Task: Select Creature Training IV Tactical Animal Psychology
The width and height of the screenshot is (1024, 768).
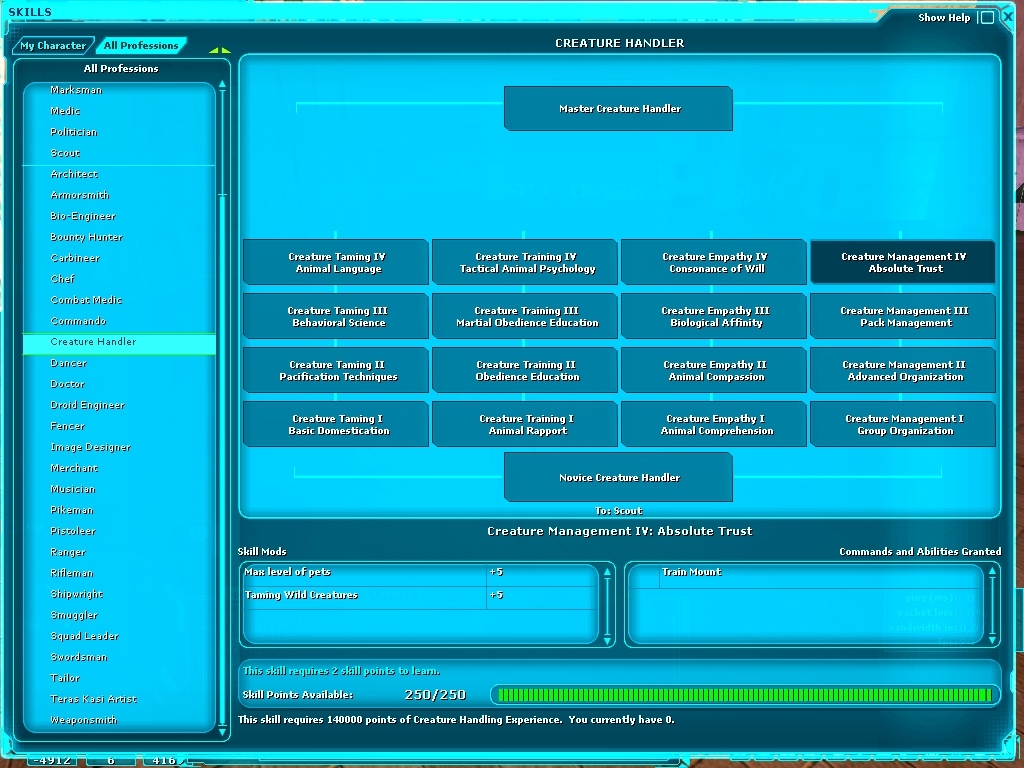Action: [525, 263]
